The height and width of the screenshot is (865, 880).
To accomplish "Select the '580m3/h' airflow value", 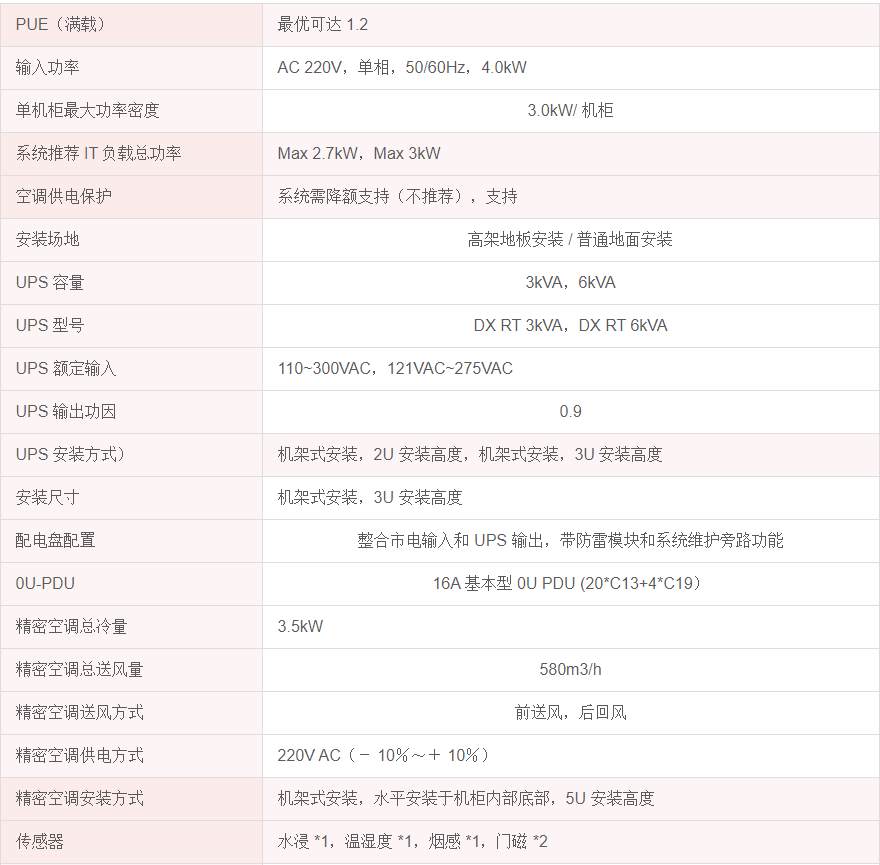I will [x=570, y=669].
